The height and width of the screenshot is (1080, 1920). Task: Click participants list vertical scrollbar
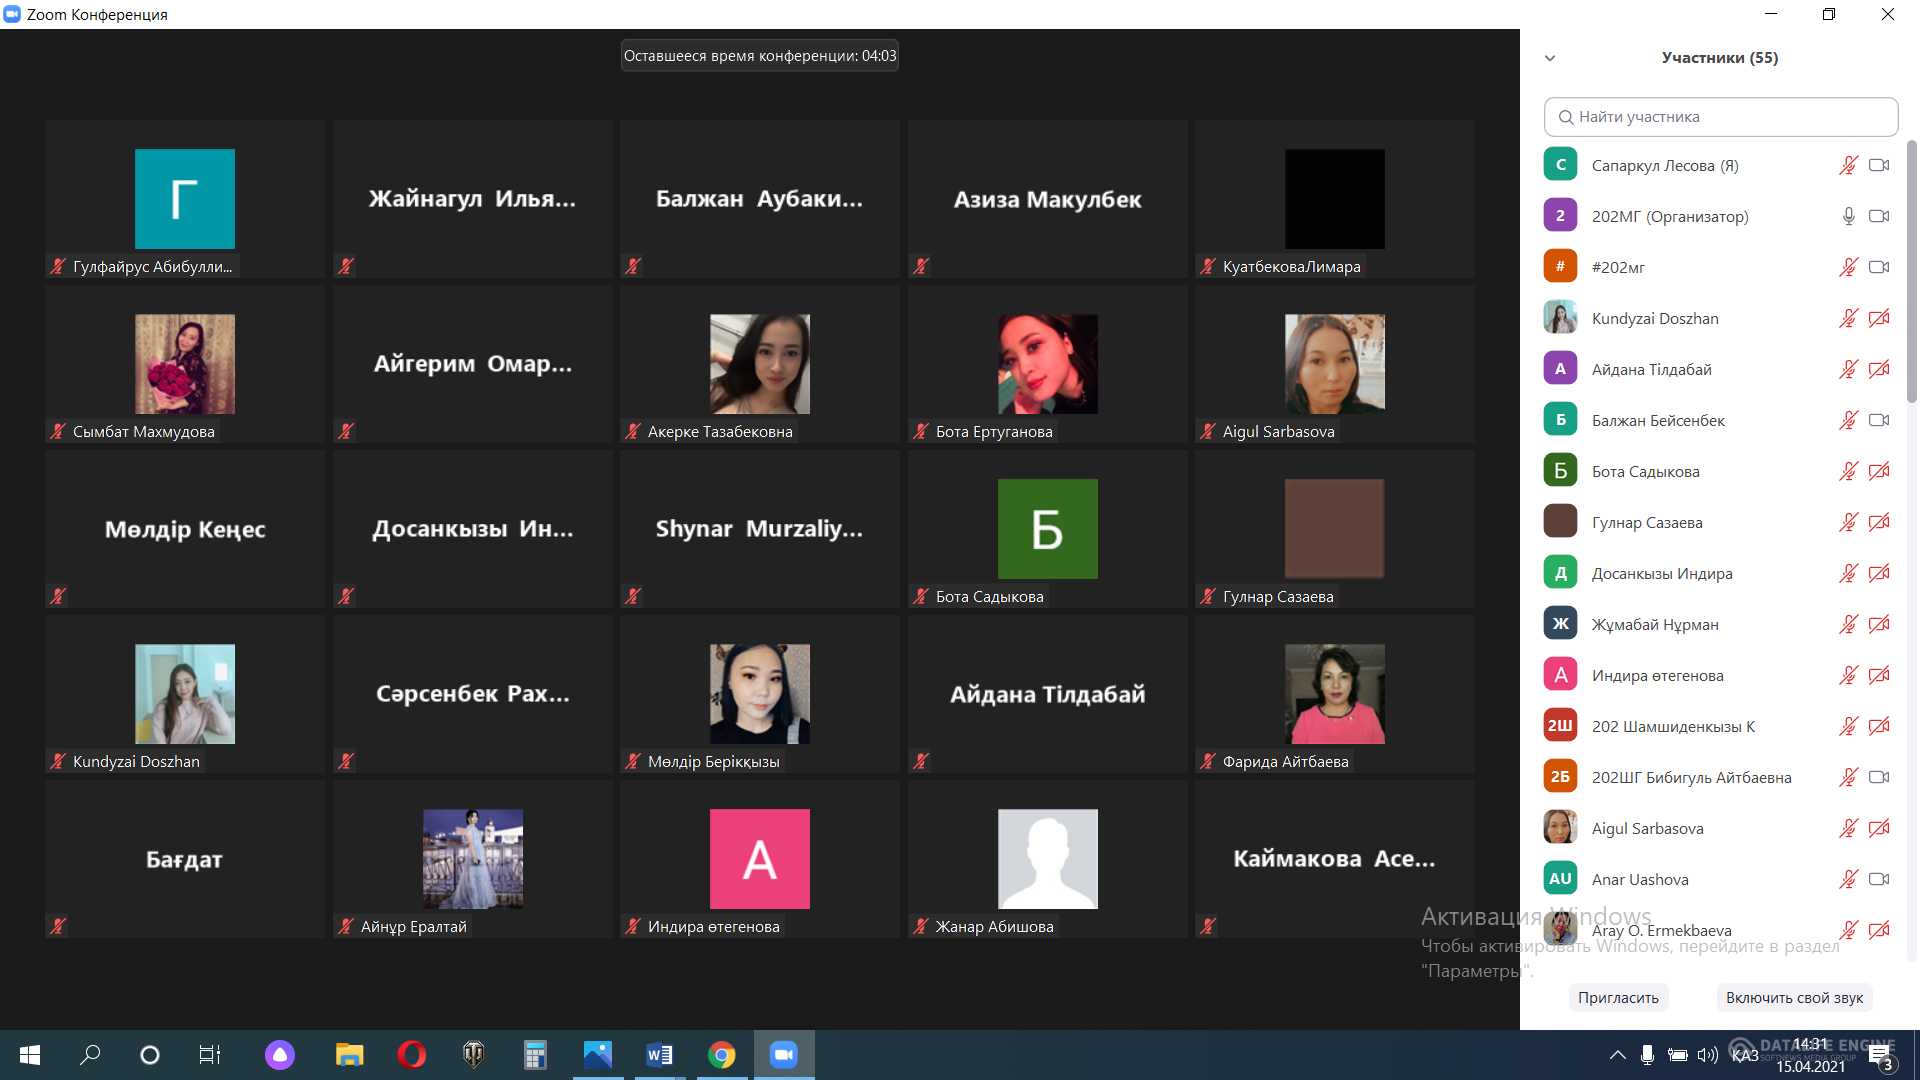pos(1911,270)
